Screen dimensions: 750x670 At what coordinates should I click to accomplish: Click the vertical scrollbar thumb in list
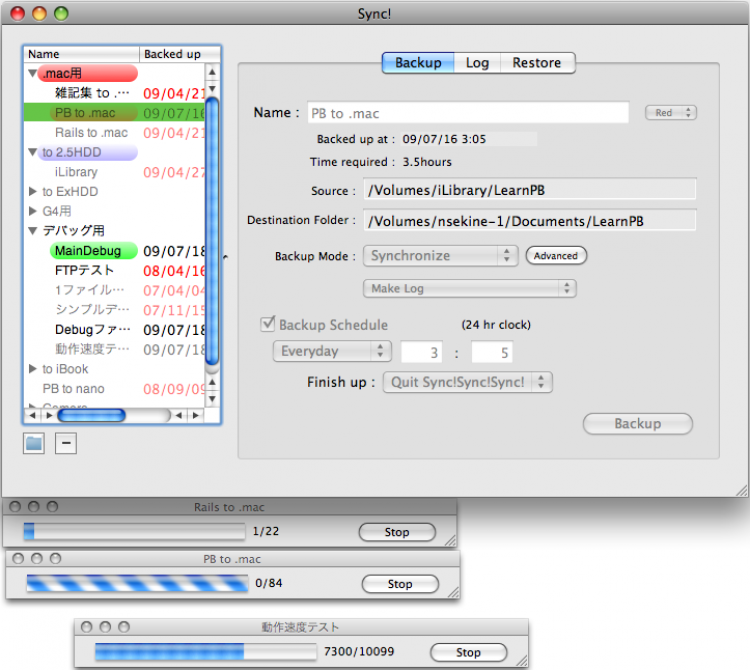click(x=212, y=231)
